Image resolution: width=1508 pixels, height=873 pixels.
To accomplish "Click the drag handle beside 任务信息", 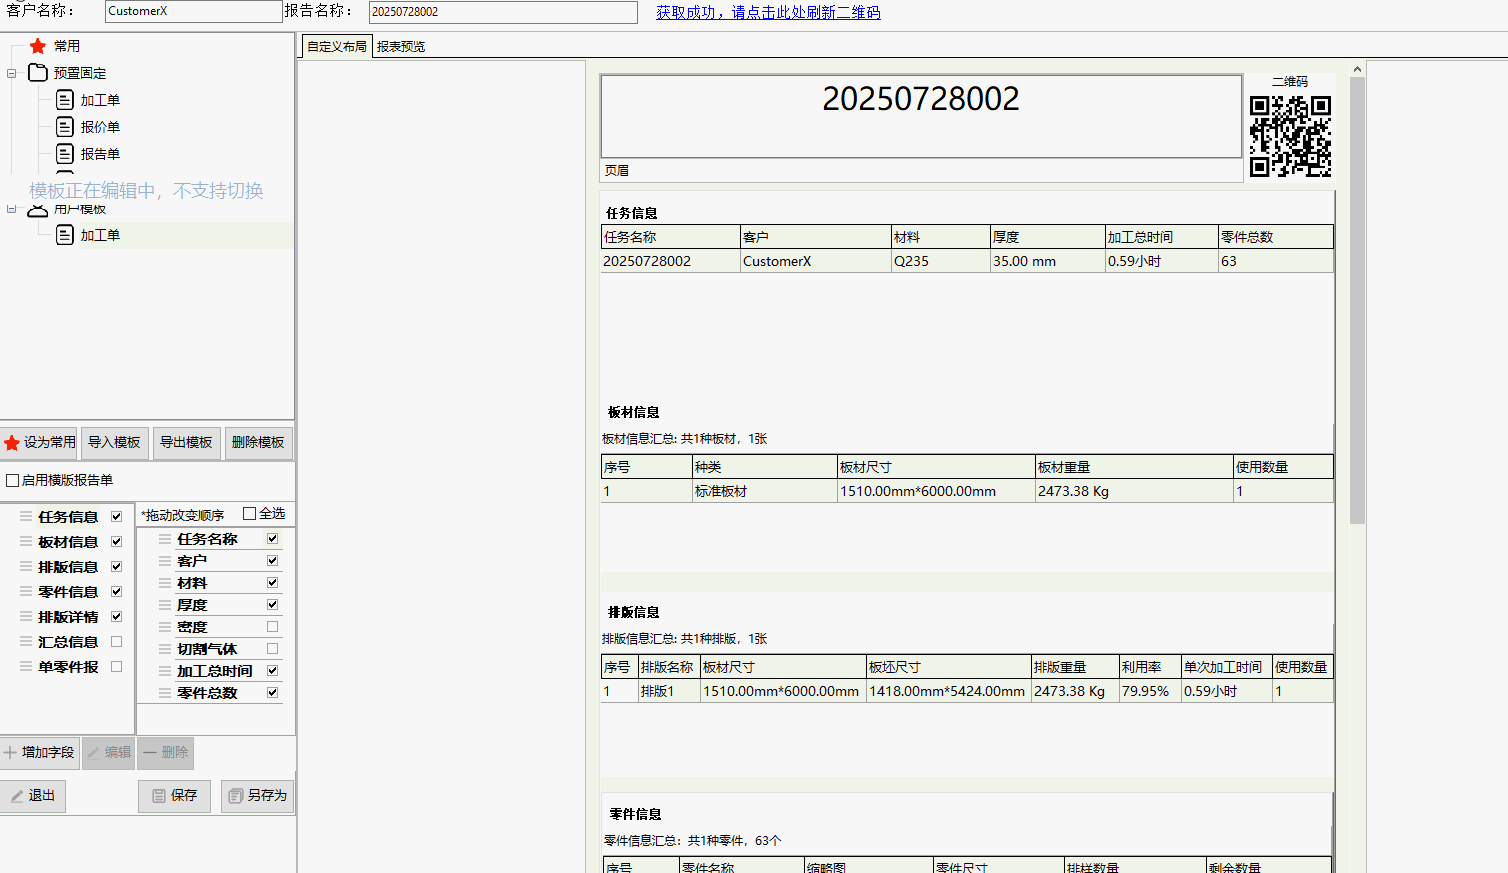I will (x=26, y=517).
